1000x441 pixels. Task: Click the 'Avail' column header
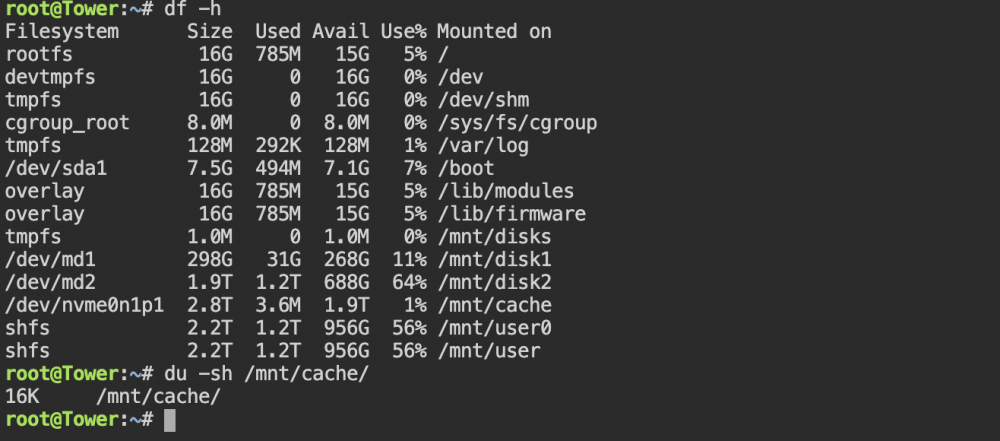[x=341, y=31]
